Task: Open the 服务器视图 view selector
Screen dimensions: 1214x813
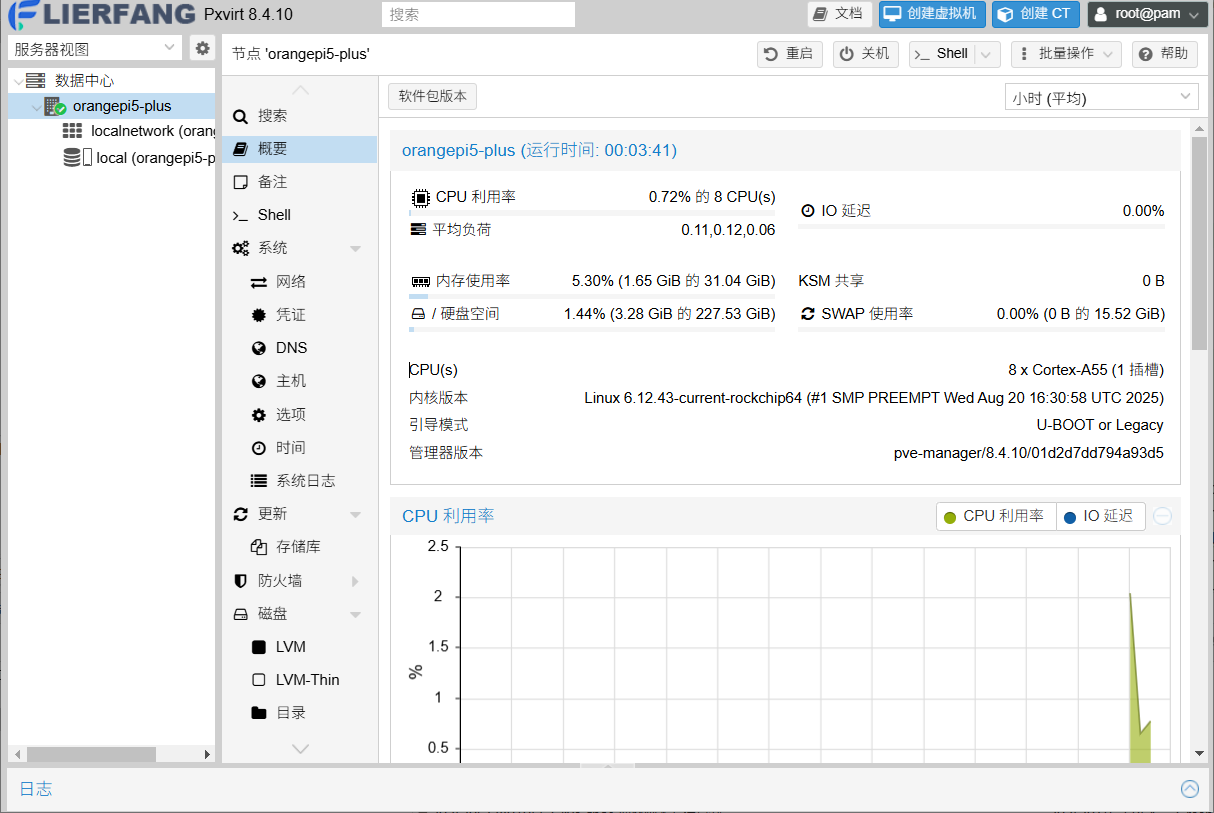Action: pos(95,48)
